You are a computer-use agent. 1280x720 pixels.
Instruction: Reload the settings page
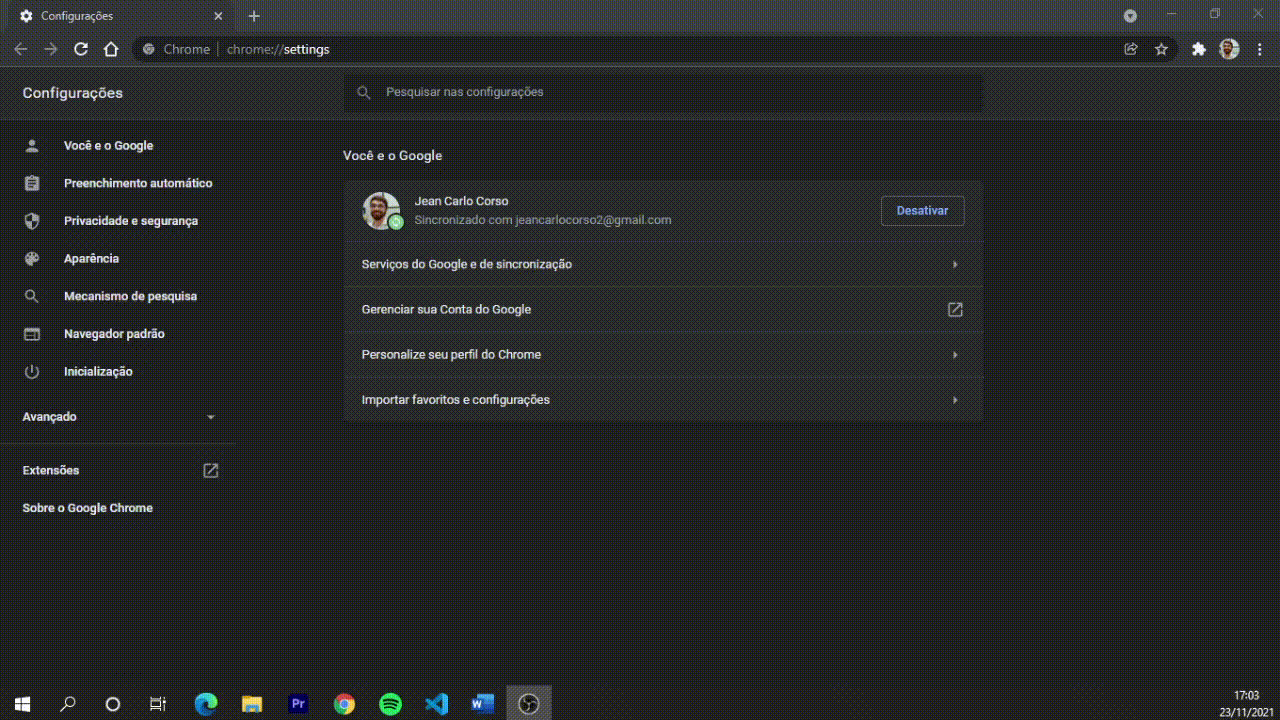point(81,49)
